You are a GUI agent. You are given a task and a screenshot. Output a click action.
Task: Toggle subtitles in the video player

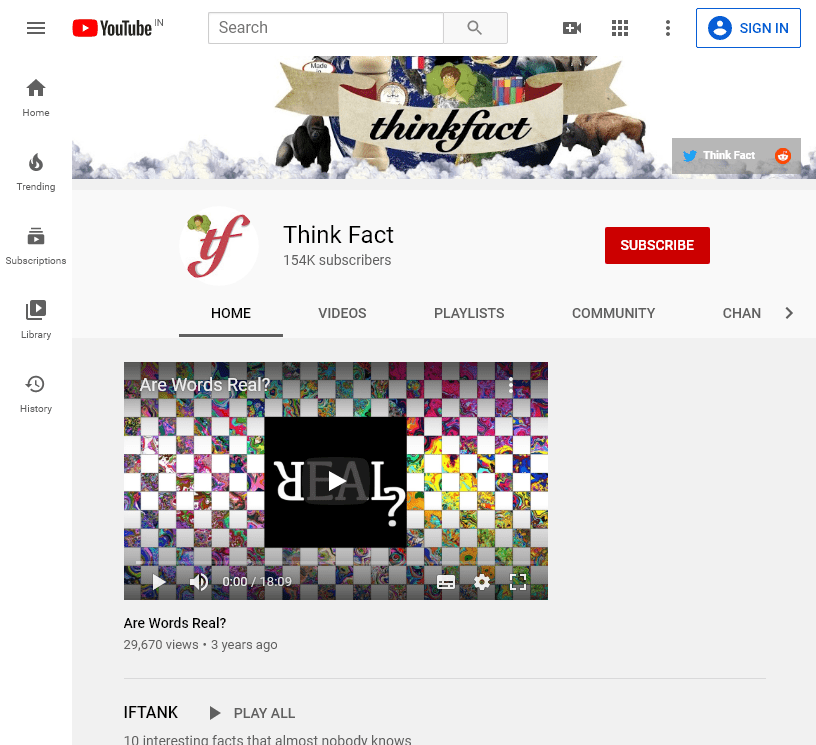click(445, 582)
